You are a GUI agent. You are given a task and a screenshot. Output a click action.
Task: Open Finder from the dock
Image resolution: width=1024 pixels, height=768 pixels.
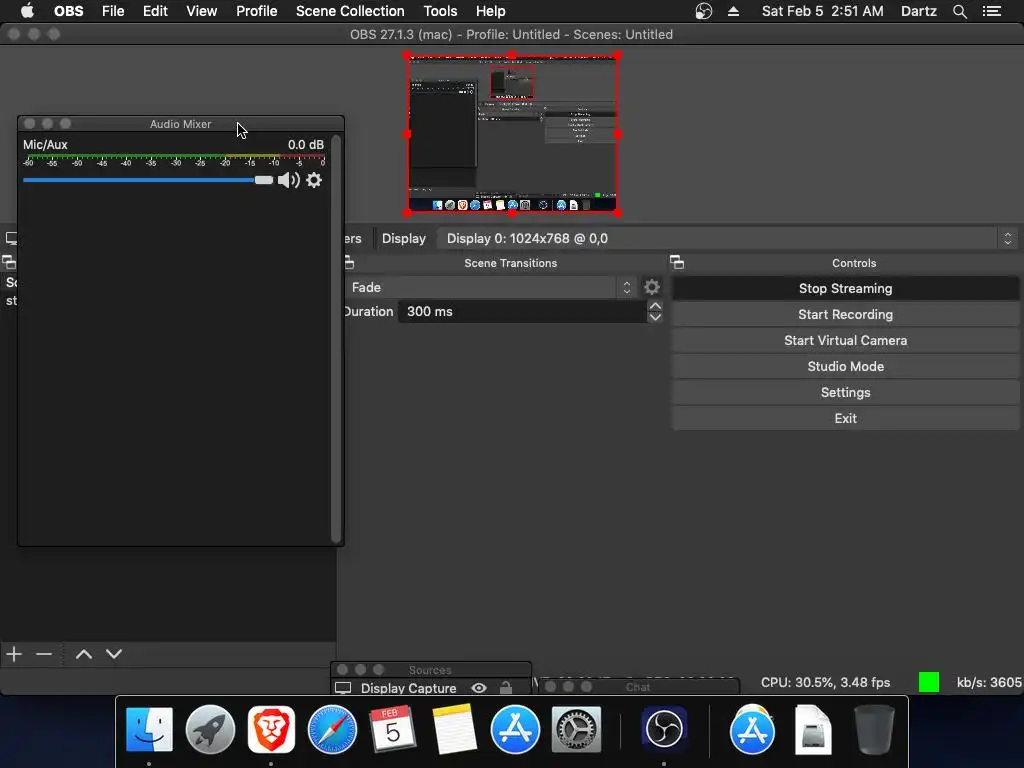(150, 729)
